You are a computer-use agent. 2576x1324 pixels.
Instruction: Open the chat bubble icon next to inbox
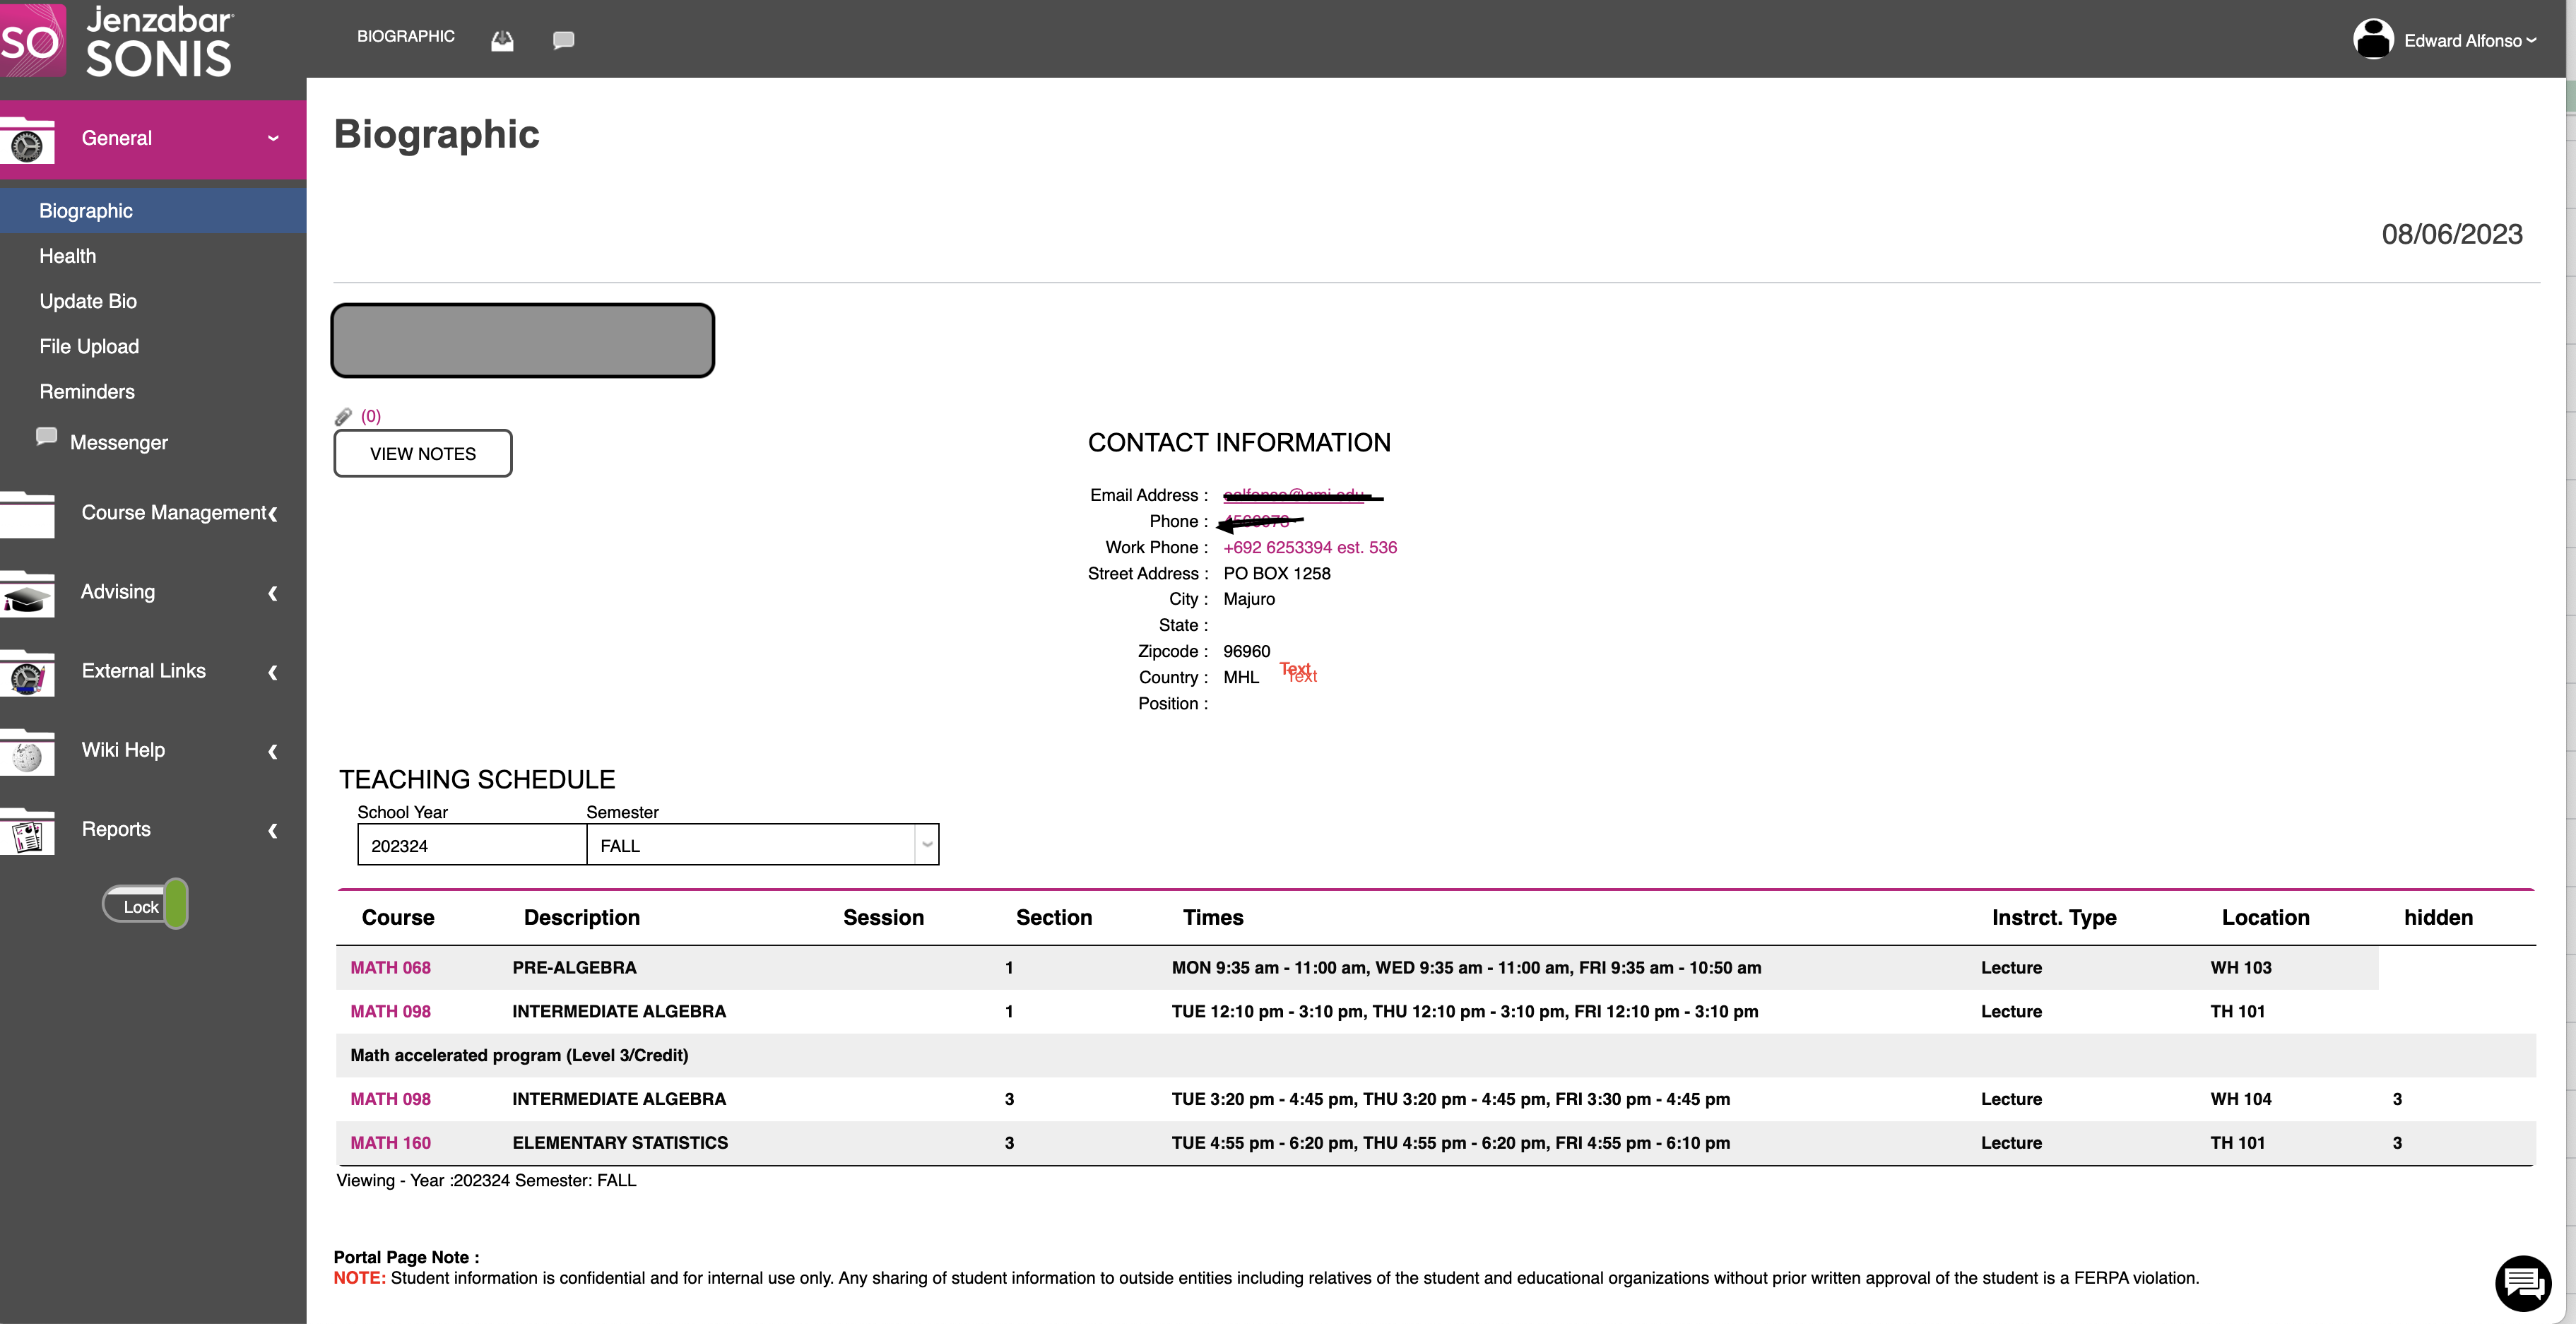click(x=563, y=40)
